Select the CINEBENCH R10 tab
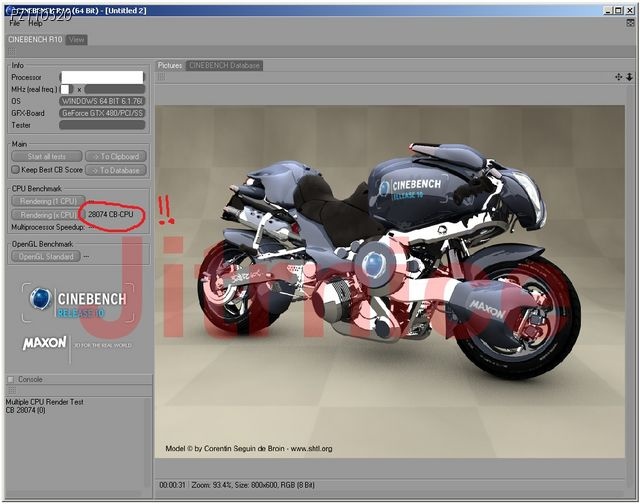640x504 pixels. (35, 40)
